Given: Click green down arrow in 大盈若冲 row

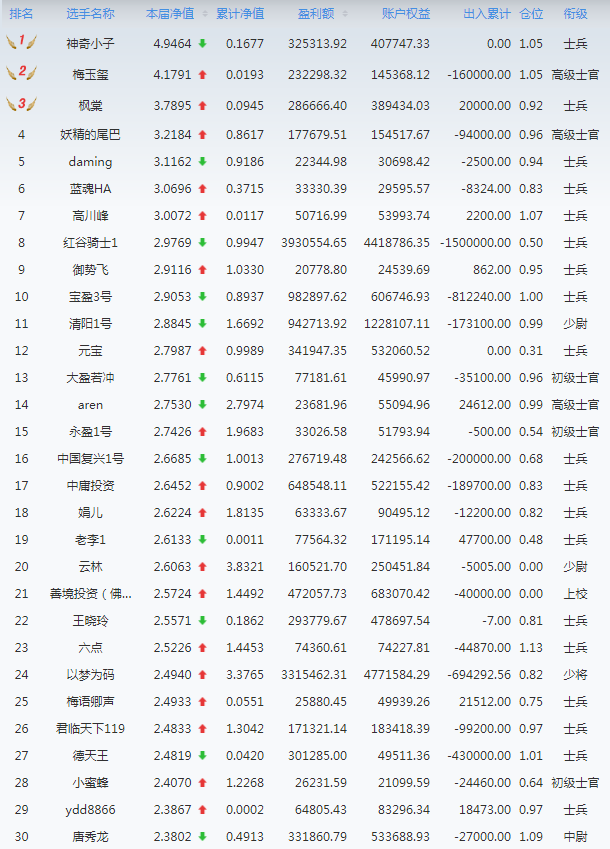Looking at the screenshot, I should click(202, 377).
